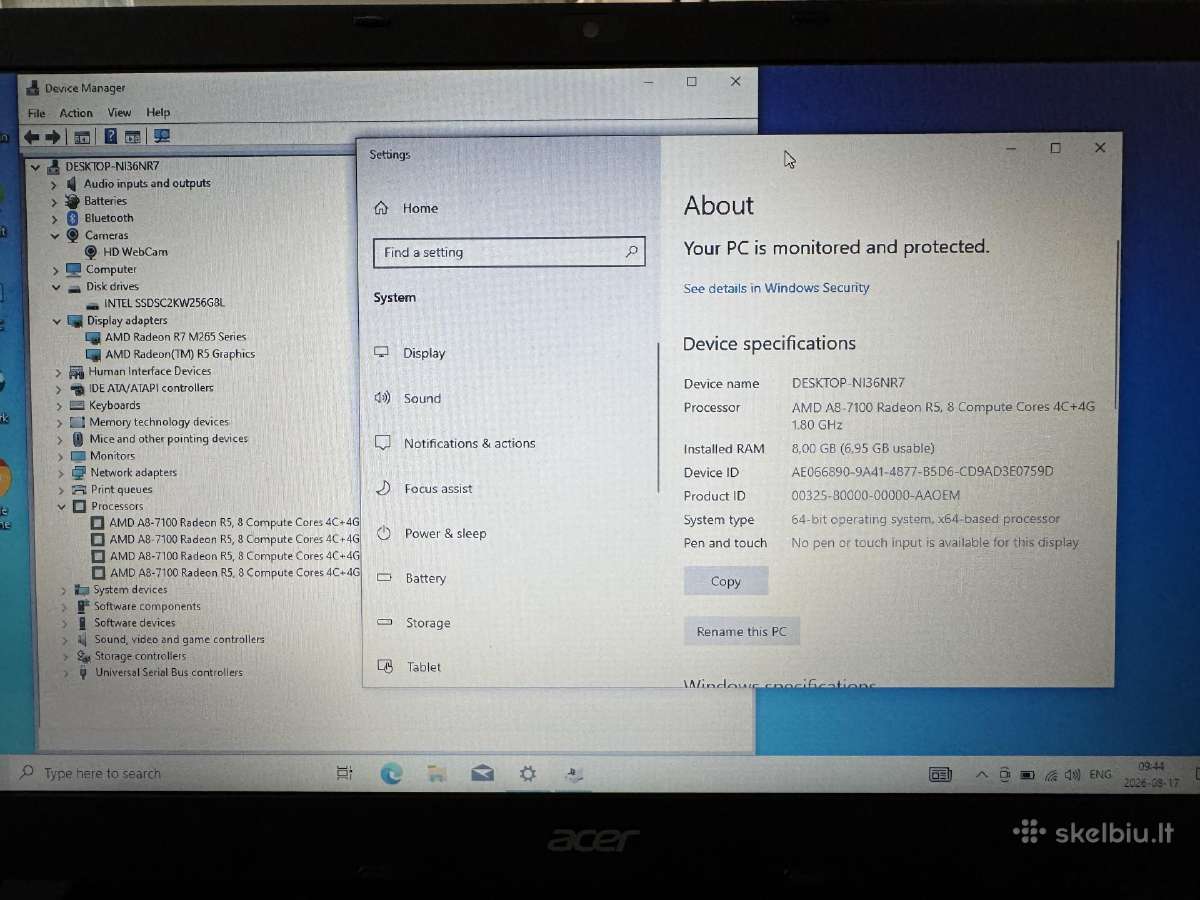Expand Audio inputs and outputs category

(x=54, y=184)
